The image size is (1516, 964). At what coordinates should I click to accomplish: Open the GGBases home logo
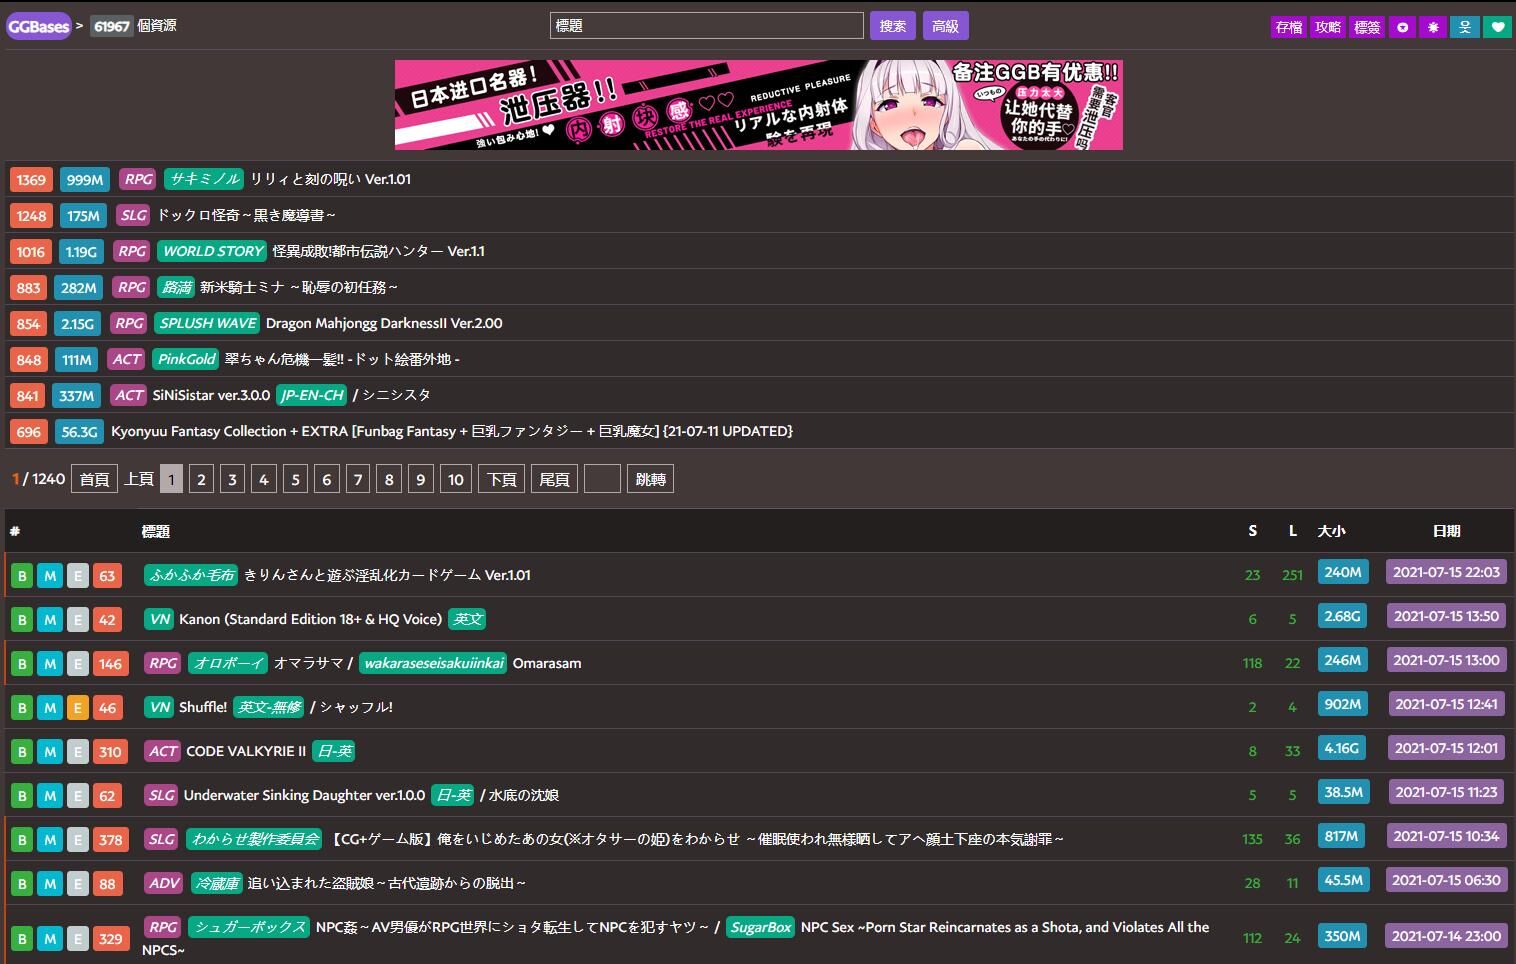tap(39, 27)
